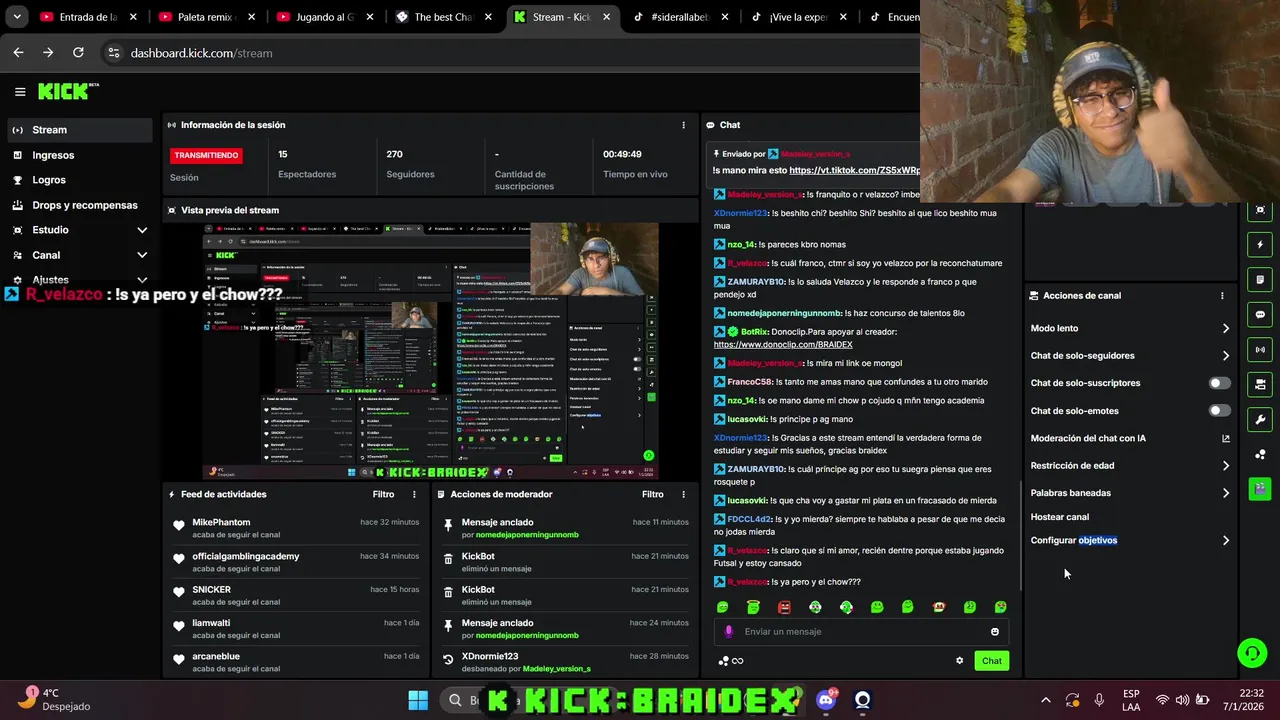Viewport: 1280px width, 720px height.
Task: Click the three-dots cluster icon in the right sidebar
Action: [x=1260, y=454]
